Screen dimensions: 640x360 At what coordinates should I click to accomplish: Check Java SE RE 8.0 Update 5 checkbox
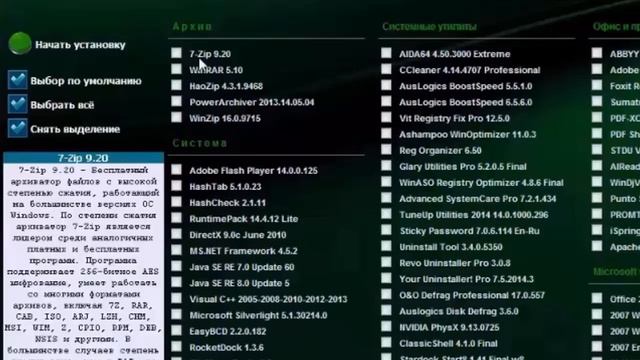pyautogui.click(x=176, y=282)
